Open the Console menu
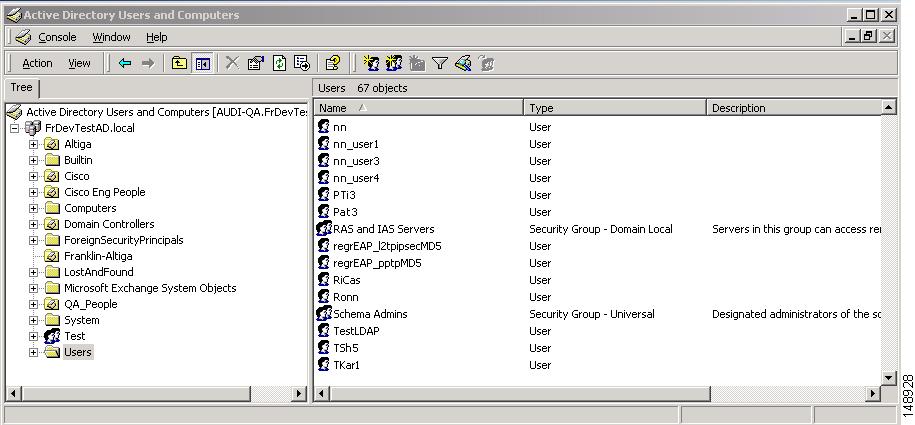The width and height of the screenshot is (915, 425). [x=57, y=37]
